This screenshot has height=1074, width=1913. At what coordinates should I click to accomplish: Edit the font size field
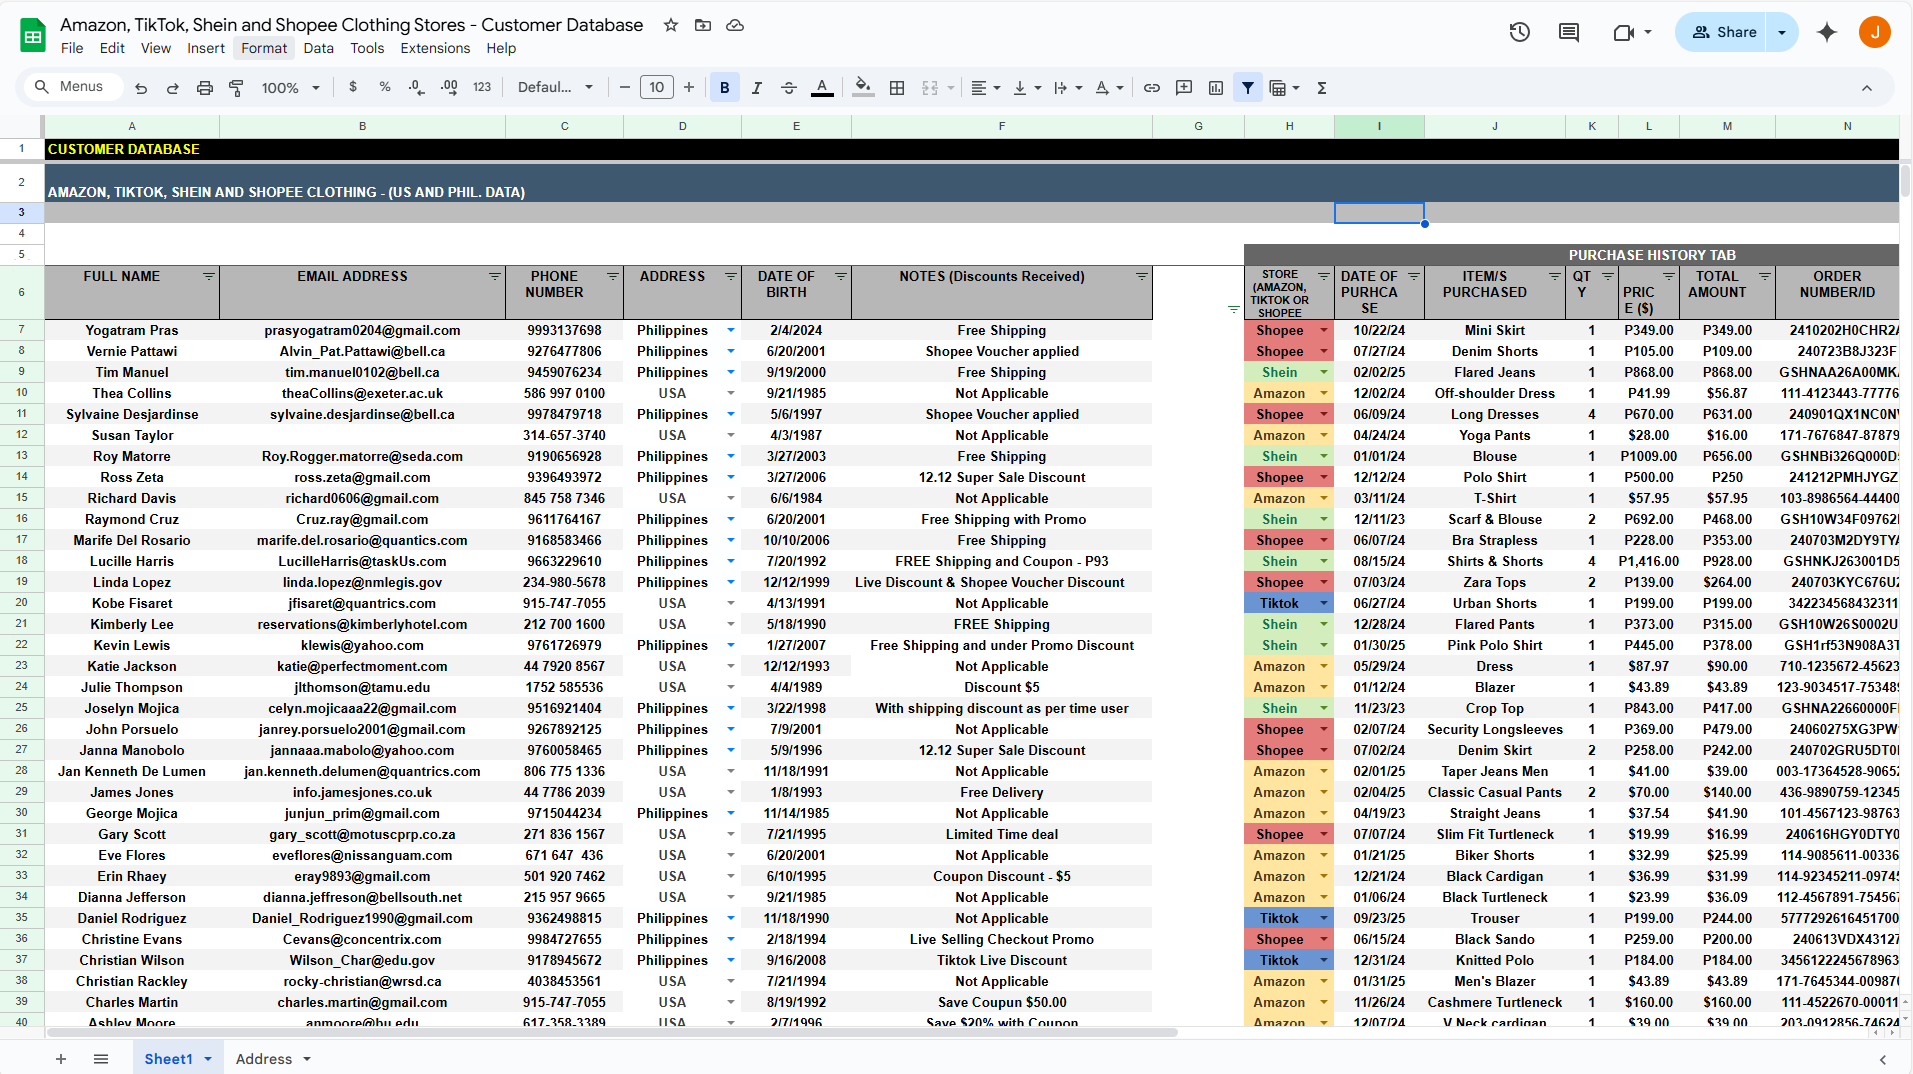coord(657,87)
